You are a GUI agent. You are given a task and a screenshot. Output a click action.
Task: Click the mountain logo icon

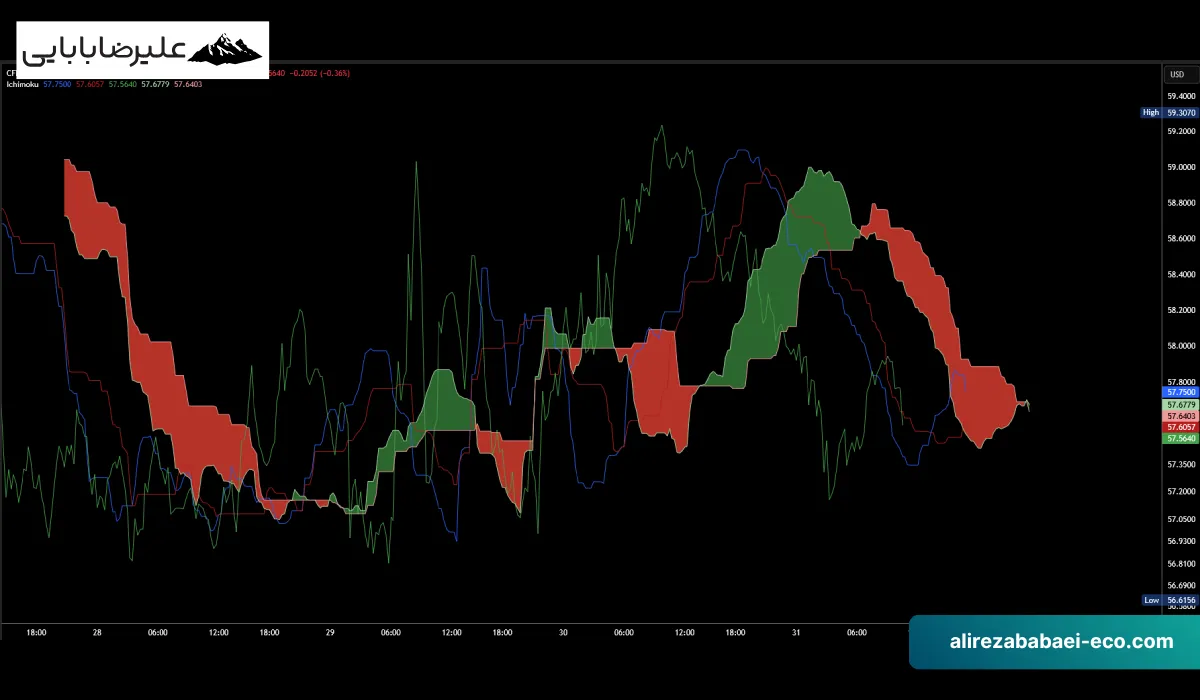tap(226, 49)
